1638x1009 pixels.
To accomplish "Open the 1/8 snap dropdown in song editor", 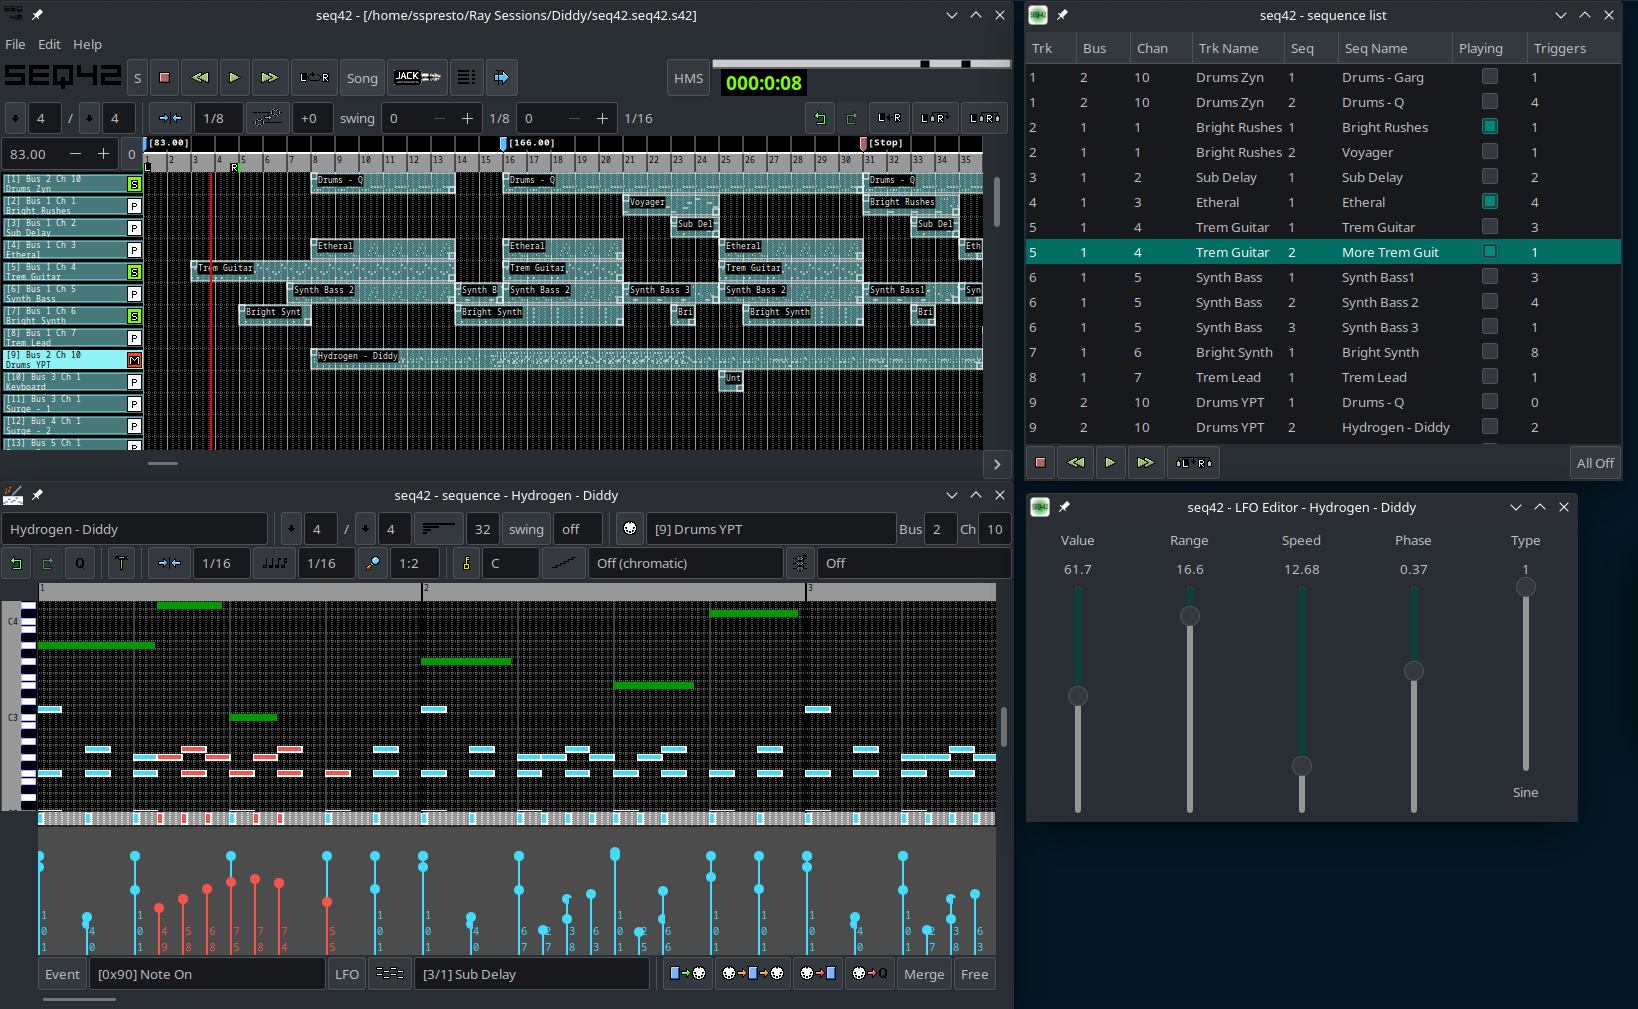I will point(214,118).
